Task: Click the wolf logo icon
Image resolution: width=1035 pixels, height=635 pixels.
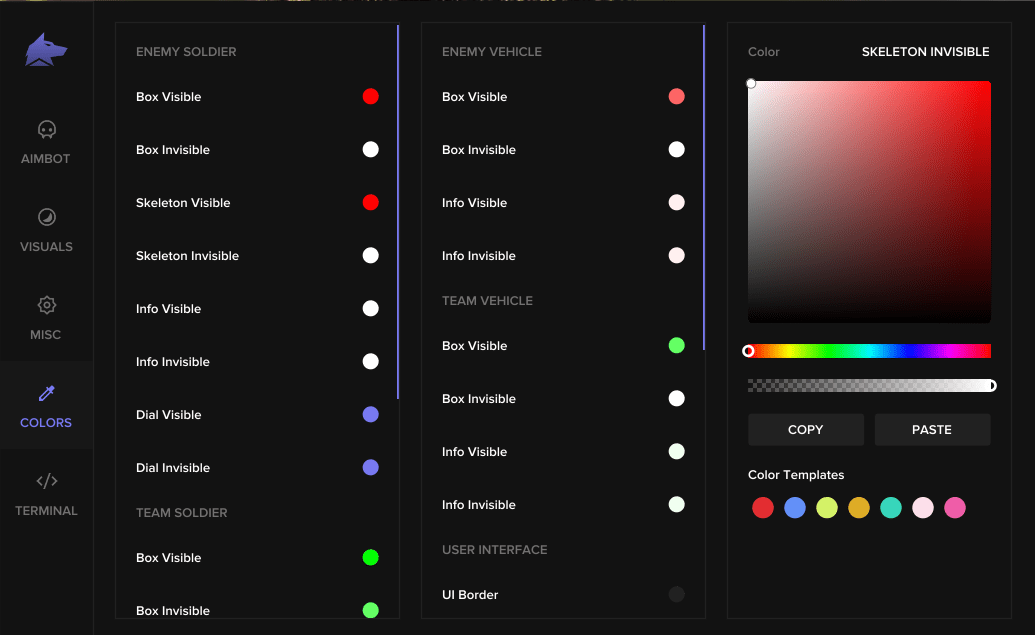Action: 46,50
